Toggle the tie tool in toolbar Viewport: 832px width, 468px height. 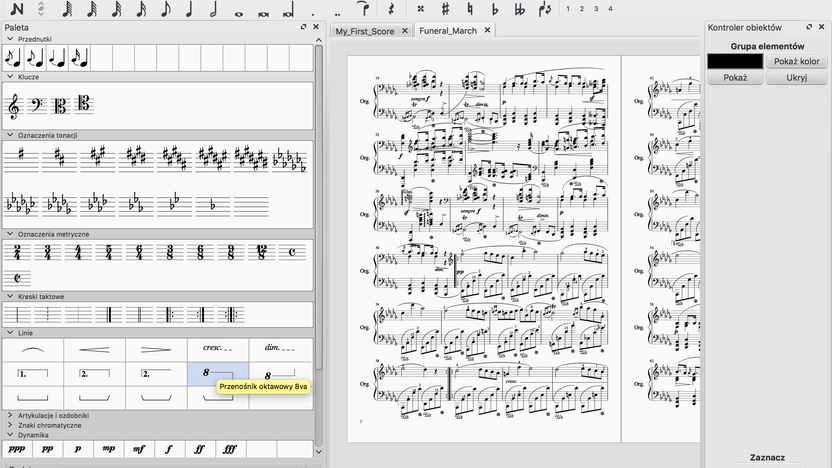[x=363, y=8]
